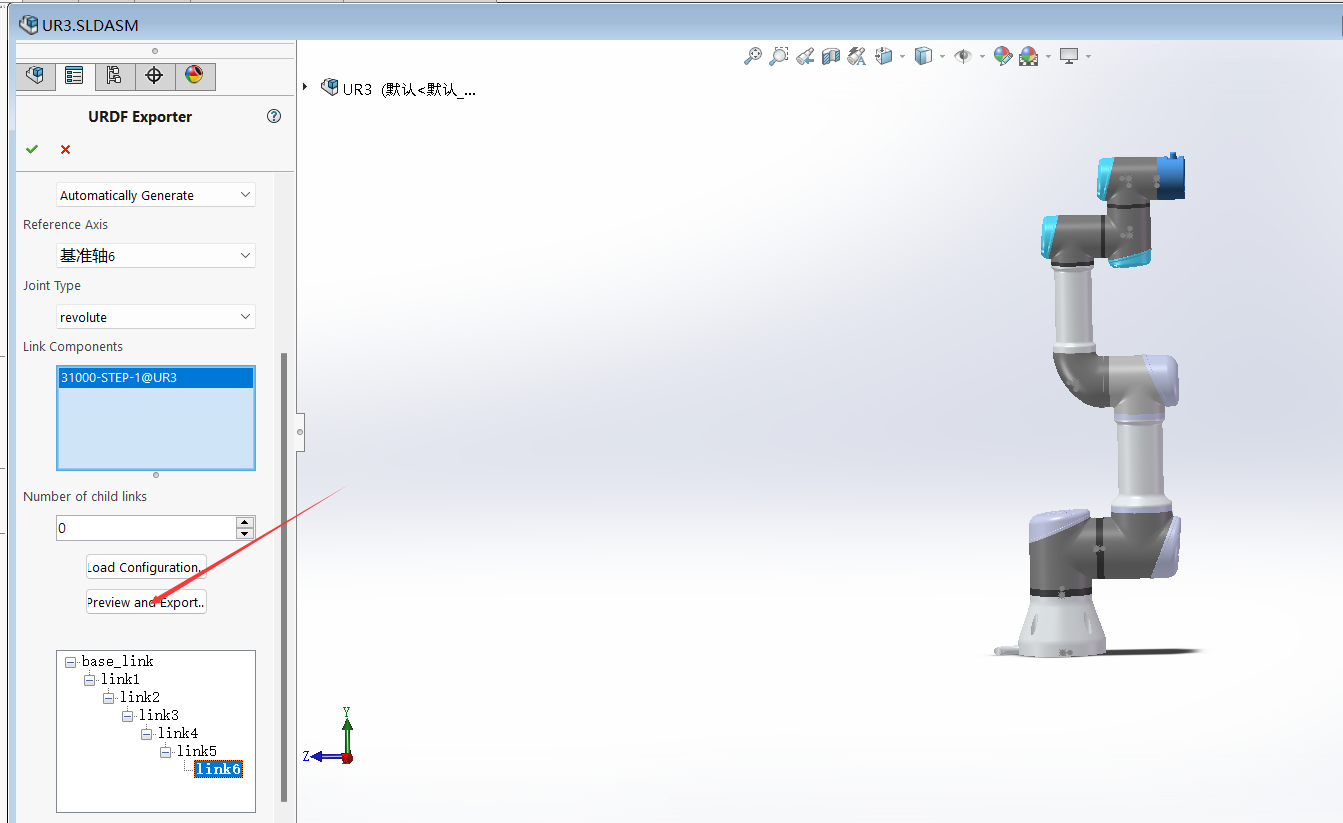This screenshot has width=1343, height=823.
Task: Click the panel collapse handle on divider
Action: (x=300, y=432)
